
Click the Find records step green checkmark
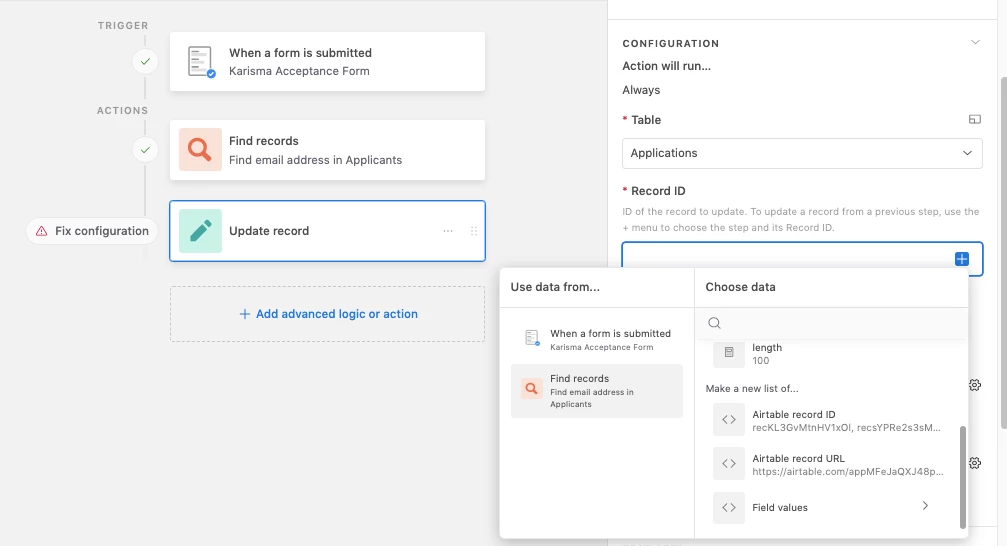point(145,150)
